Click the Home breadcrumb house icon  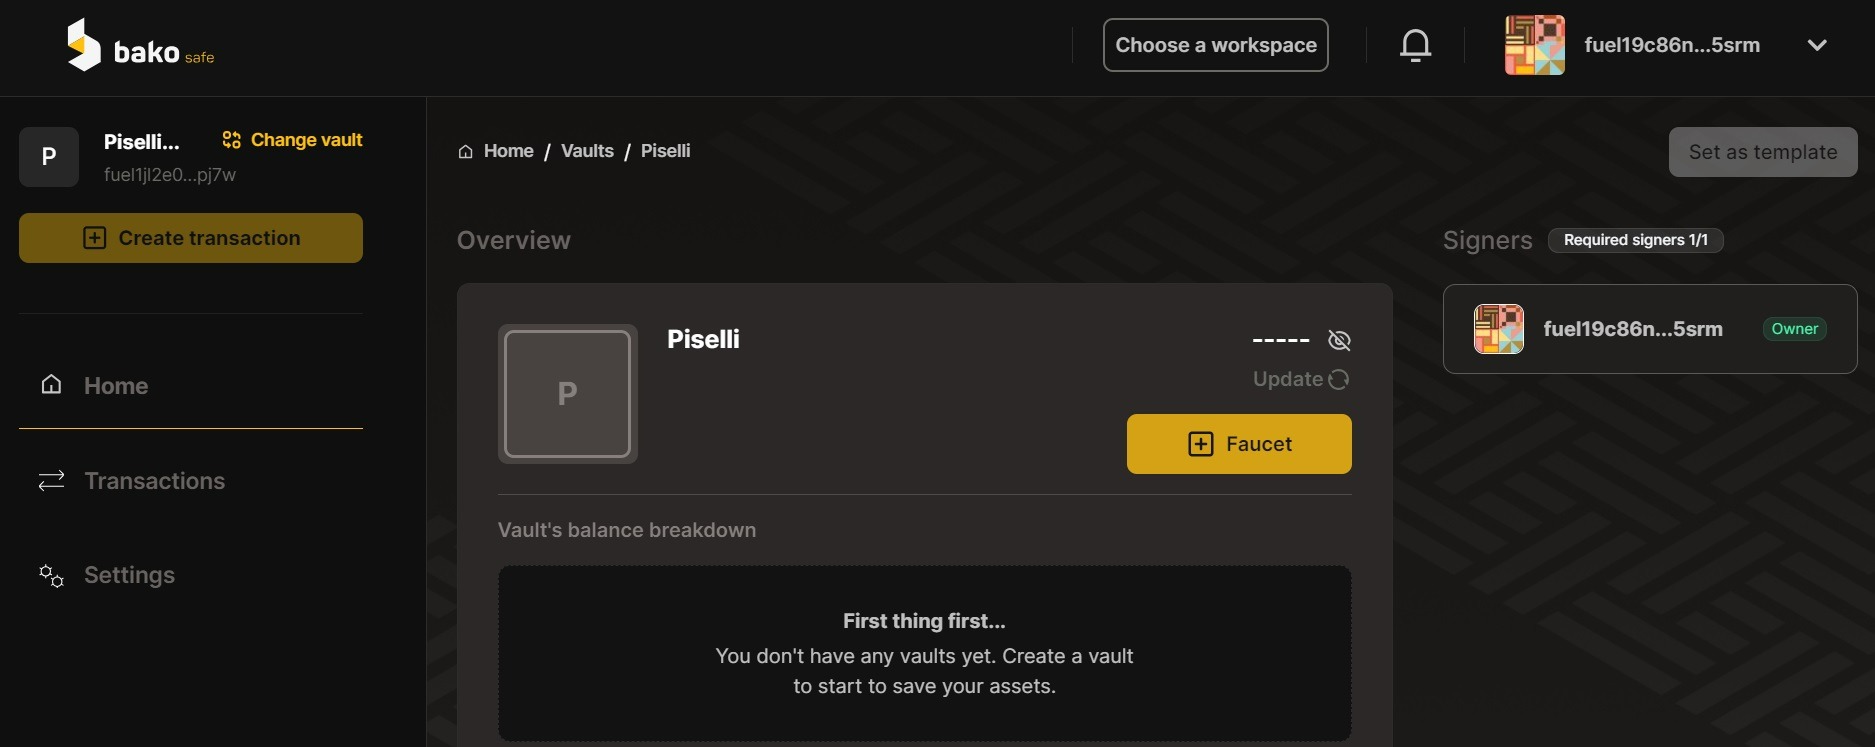465,152
